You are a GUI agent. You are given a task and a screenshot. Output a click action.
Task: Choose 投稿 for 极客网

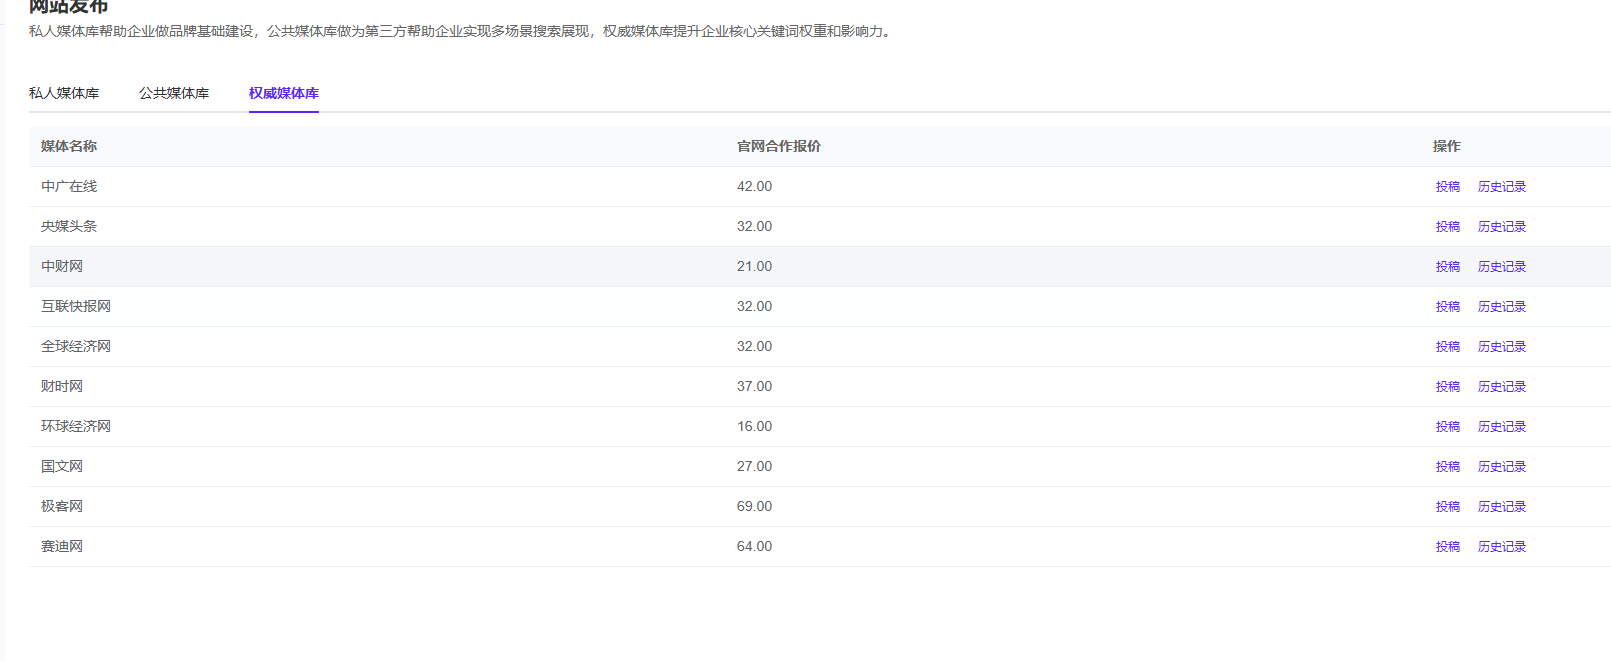(1448, 507)
